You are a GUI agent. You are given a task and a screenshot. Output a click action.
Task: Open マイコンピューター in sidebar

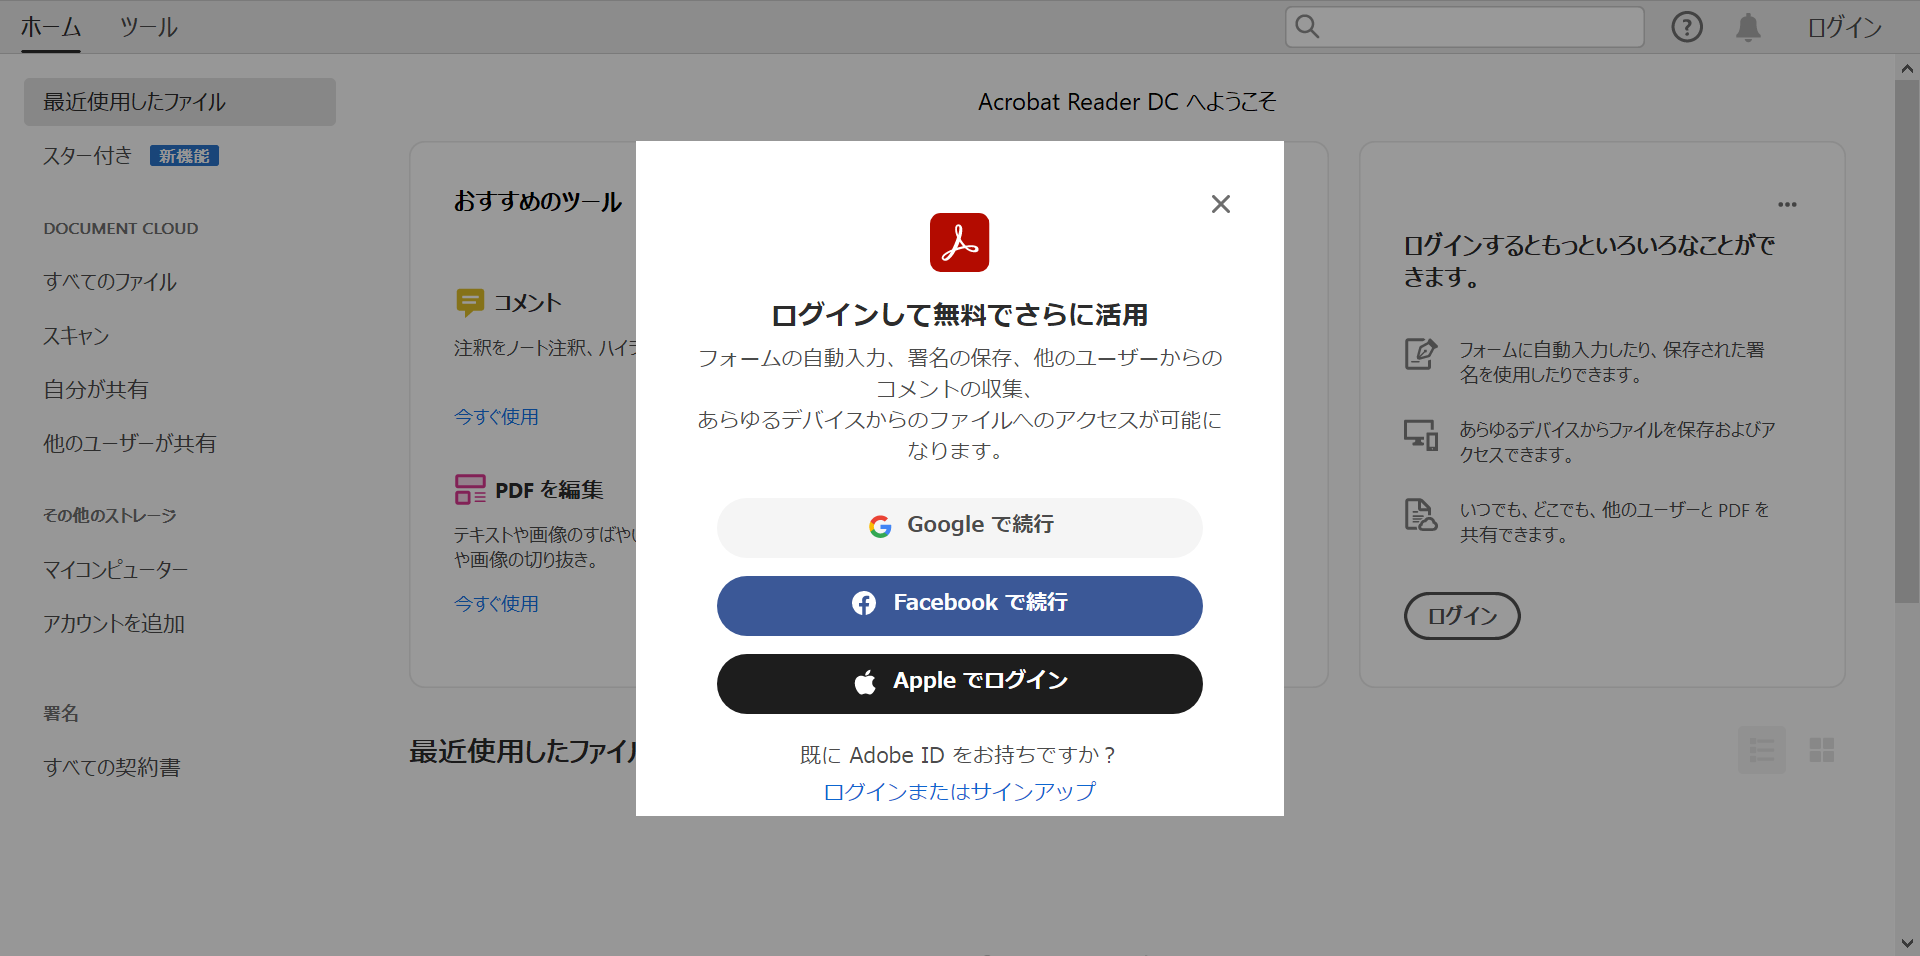click(x=115, y=570)
